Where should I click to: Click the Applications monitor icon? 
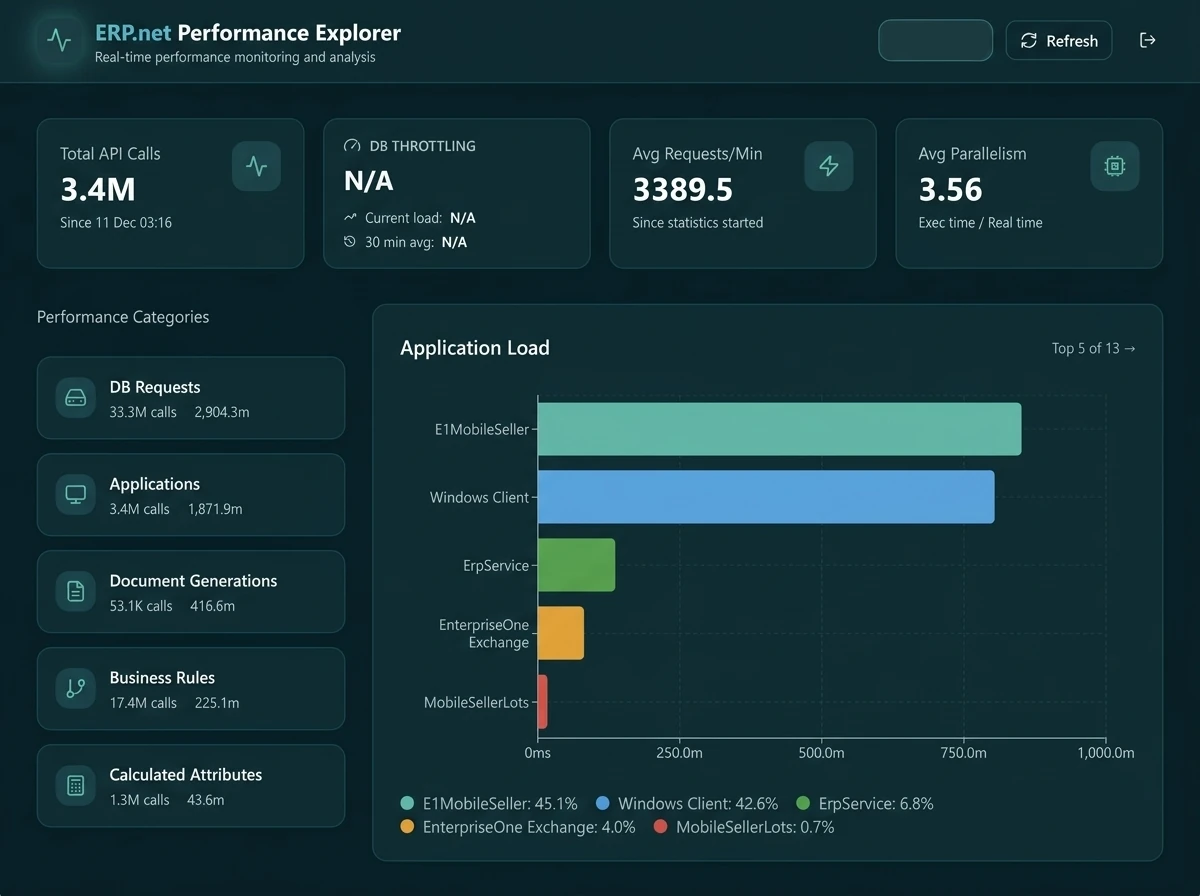pyautogui.click(x=76, y=495)
